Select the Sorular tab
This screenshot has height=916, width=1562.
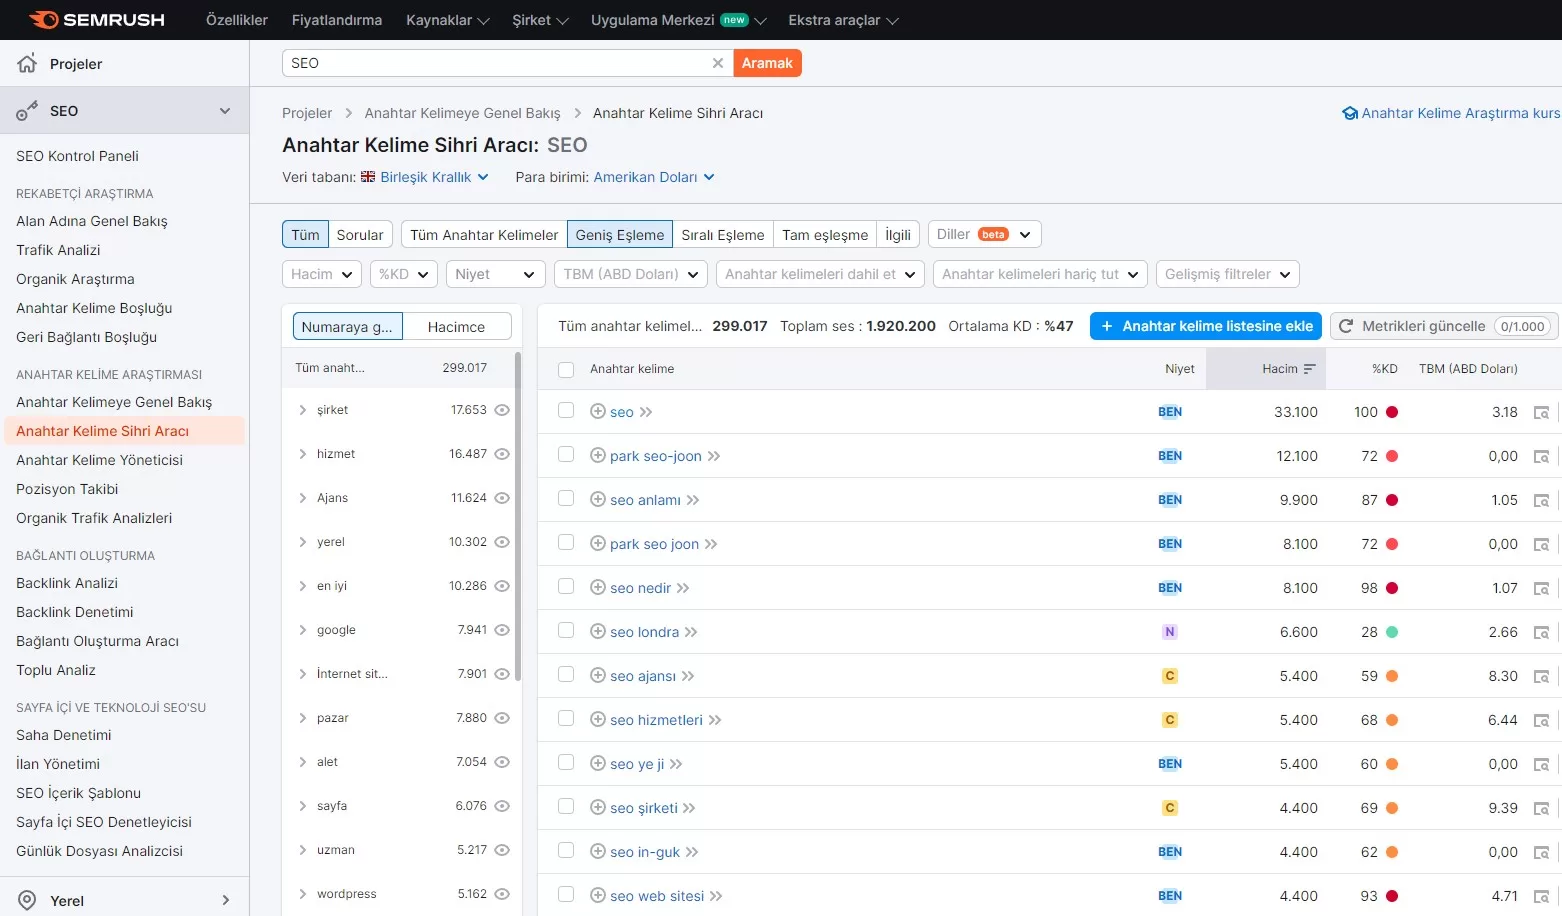point(360,234)
